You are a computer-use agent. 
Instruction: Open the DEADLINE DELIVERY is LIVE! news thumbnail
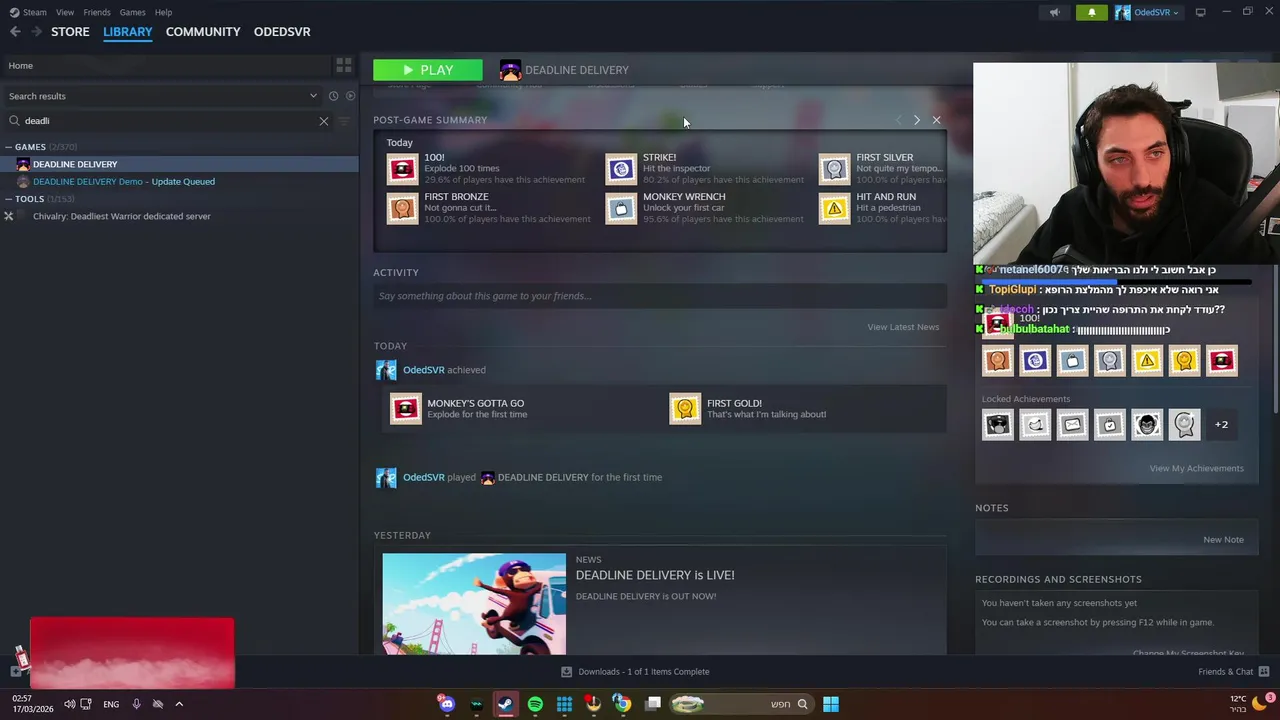474,604
